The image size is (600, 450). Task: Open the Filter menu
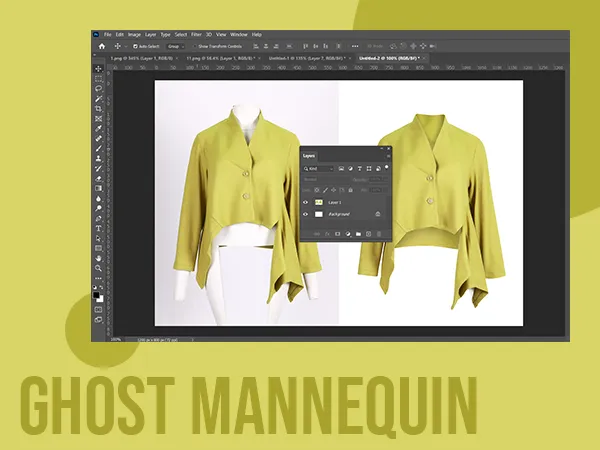pyautogui.click(x=196, y=34)
